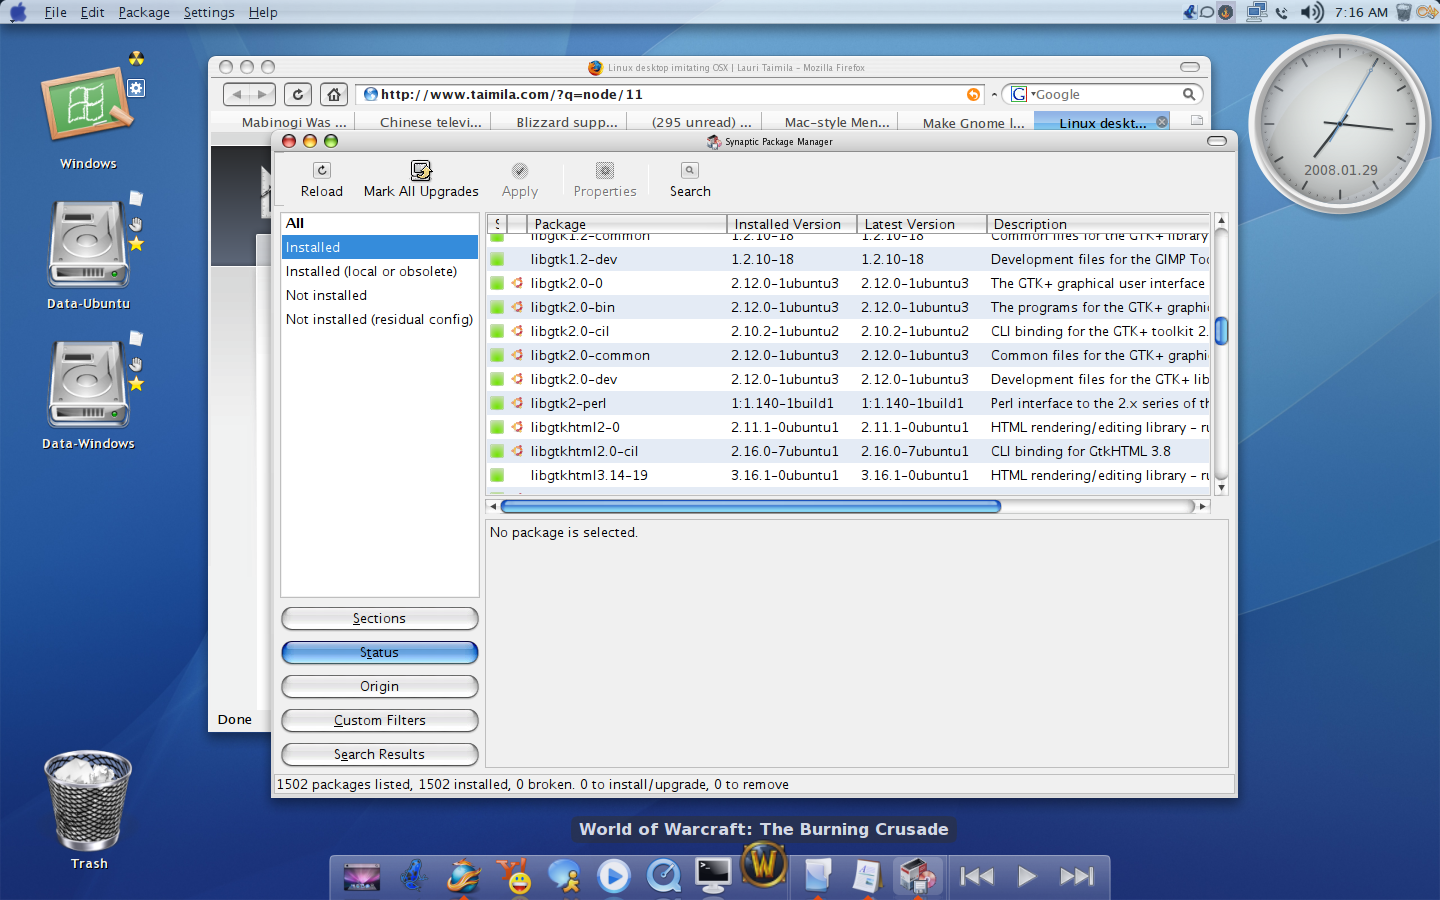1440x900 pixels.
Task: Click the volume icon in the menu bar
Action: click(1311, 12)
